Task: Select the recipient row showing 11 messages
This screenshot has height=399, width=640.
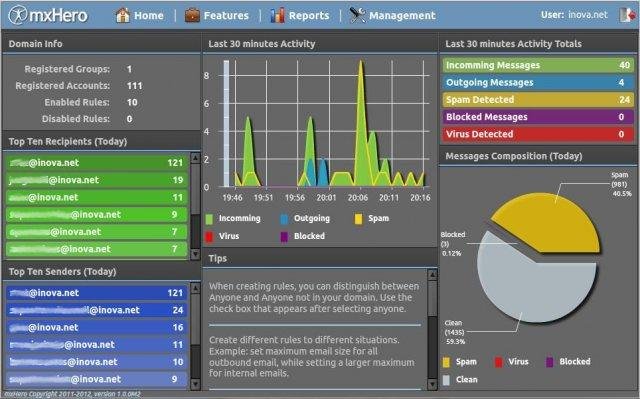Action: click(x=97, y=197)
